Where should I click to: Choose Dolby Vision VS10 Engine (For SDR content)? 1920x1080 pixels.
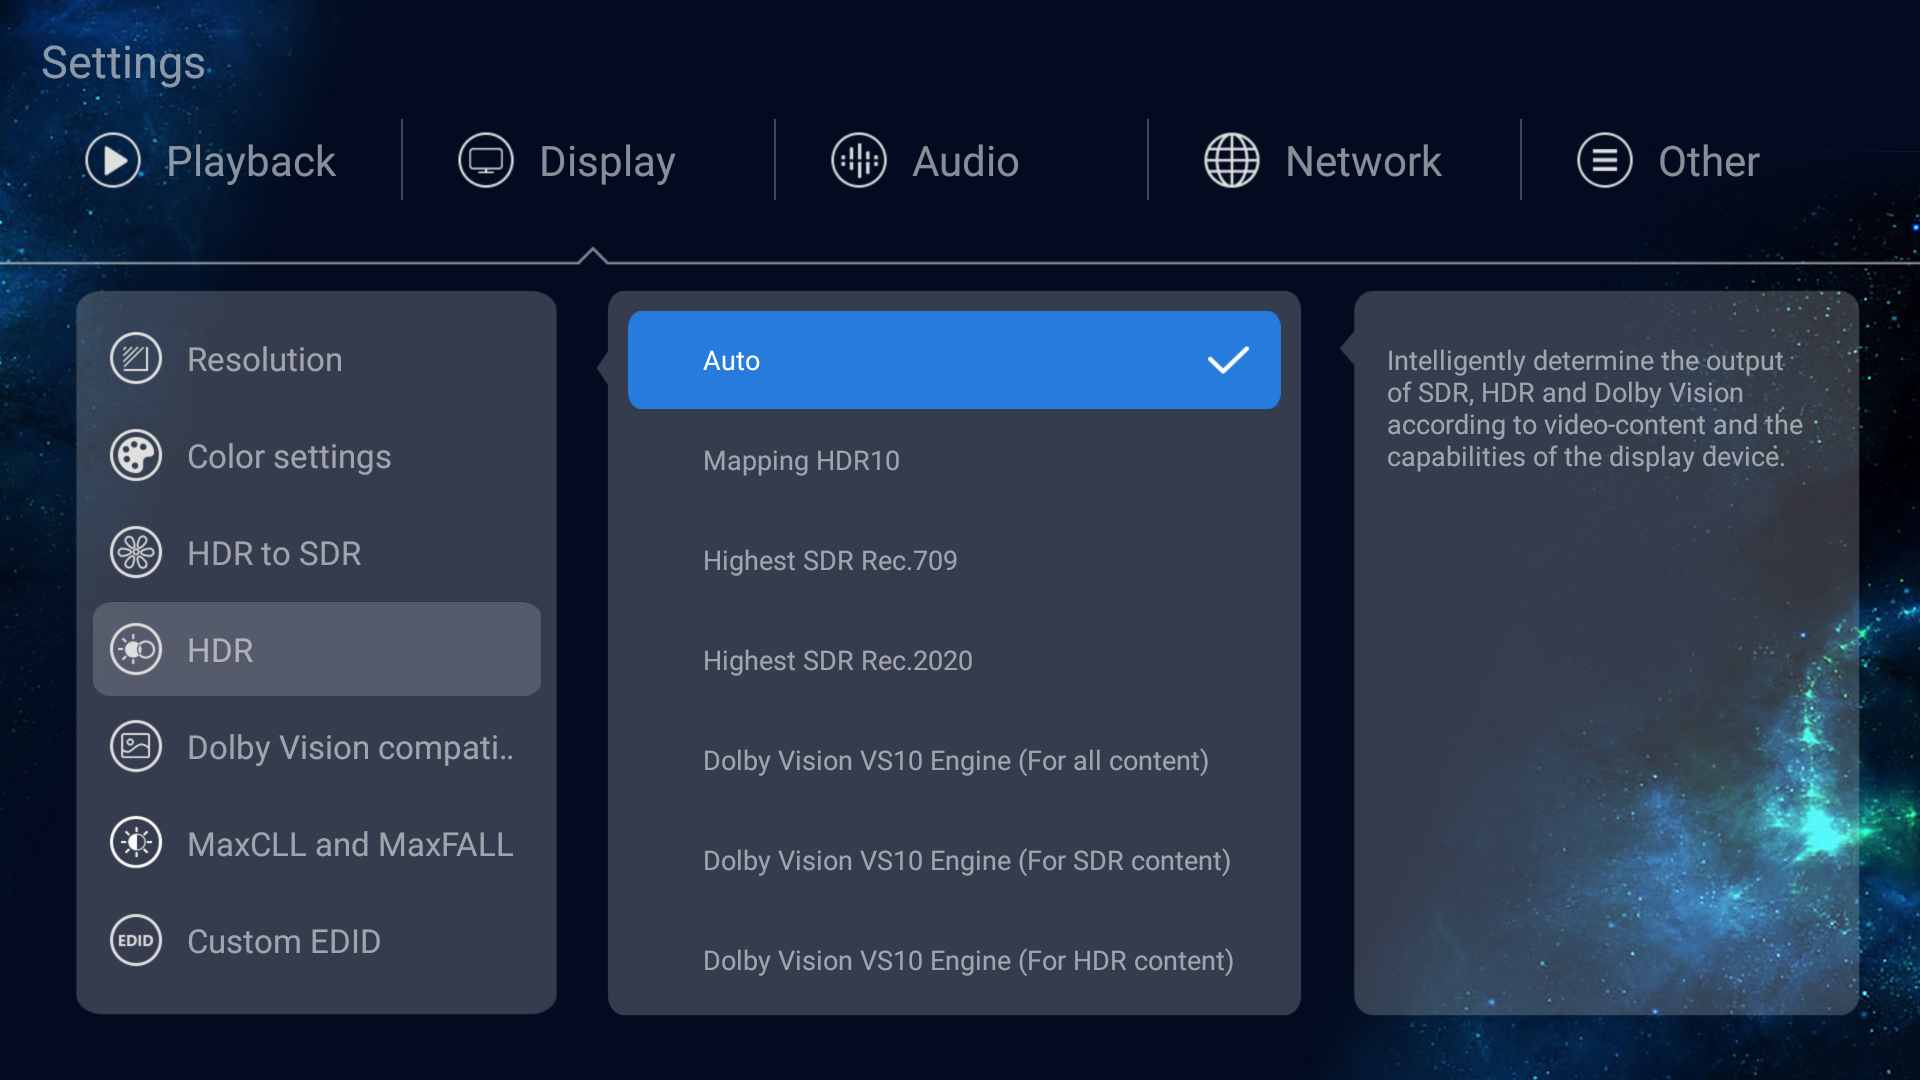click(x=954, y=860)
